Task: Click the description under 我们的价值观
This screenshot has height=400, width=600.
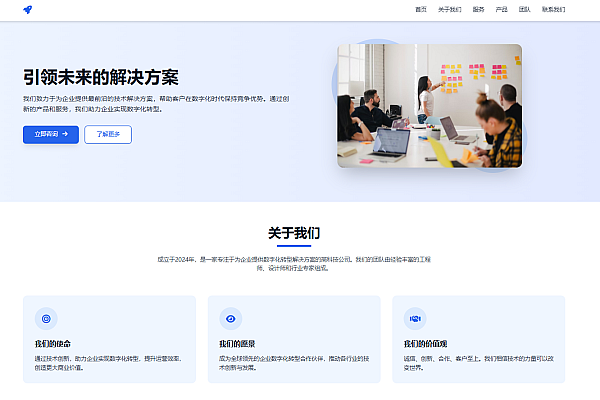Action: pyautogui.click(x=478, y=363)
